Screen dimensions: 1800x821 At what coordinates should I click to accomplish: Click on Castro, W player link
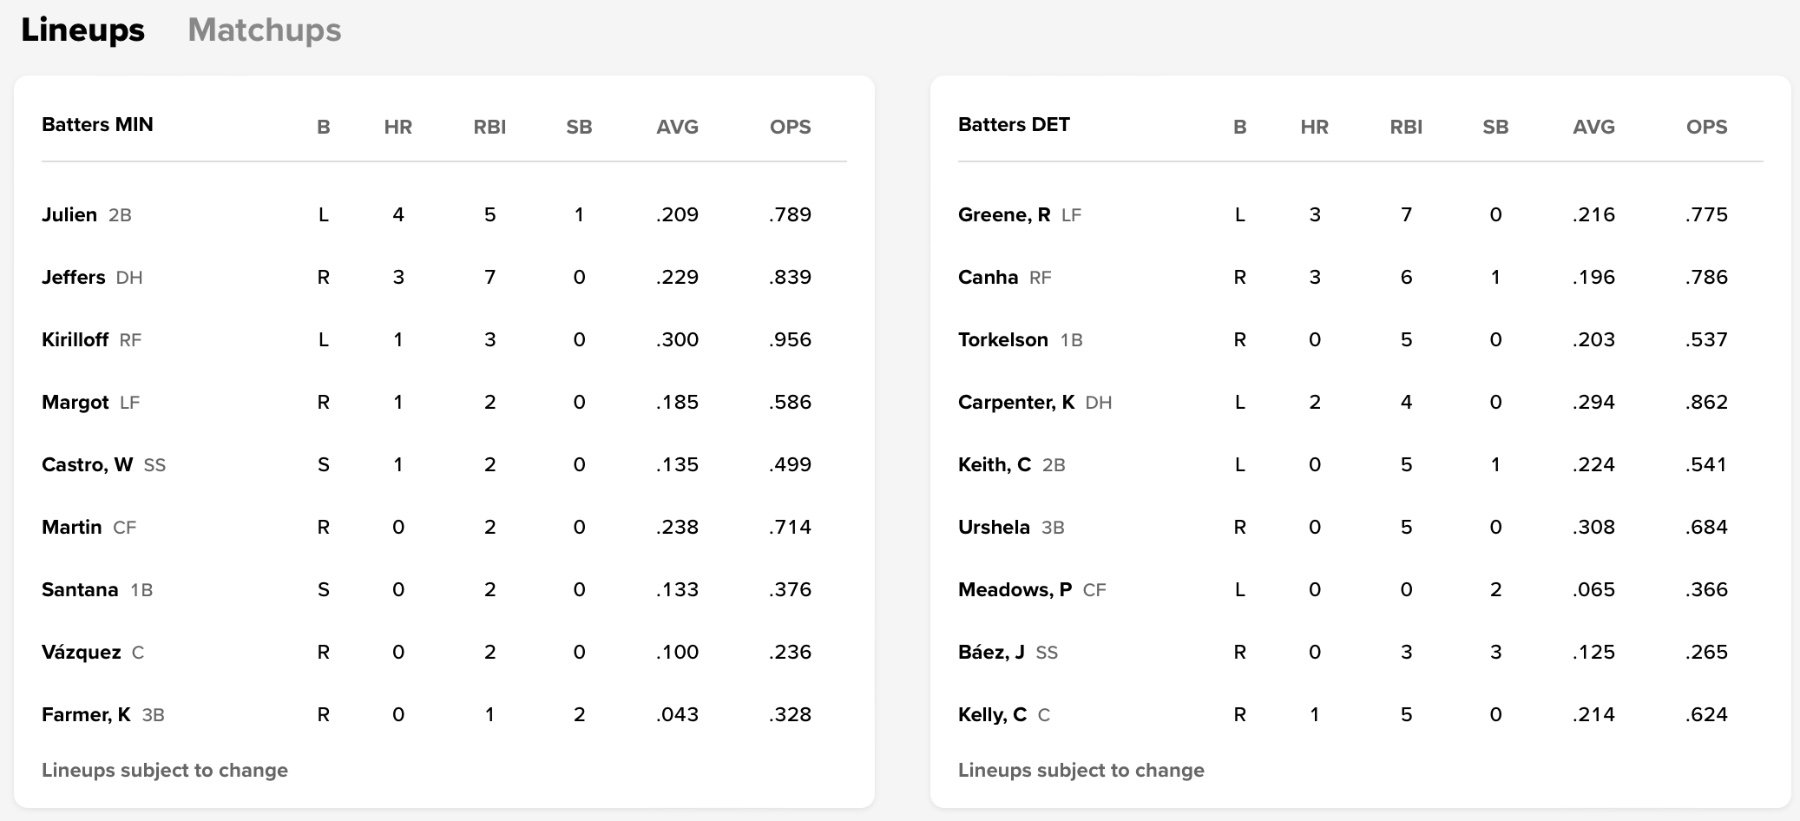pos(87,465)
